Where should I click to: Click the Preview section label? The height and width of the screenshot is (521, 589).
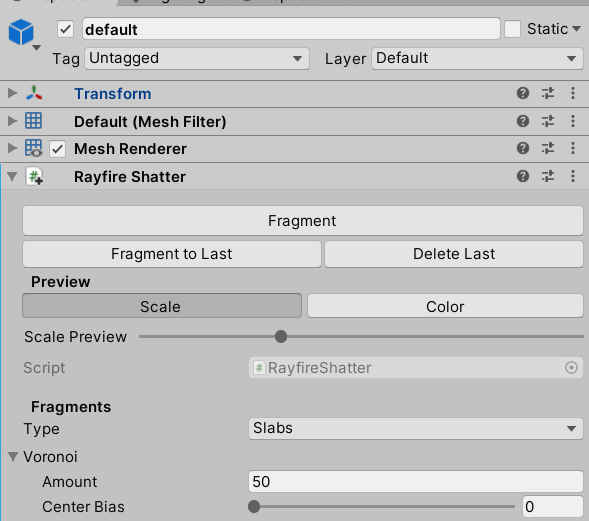tap(60, 282)
